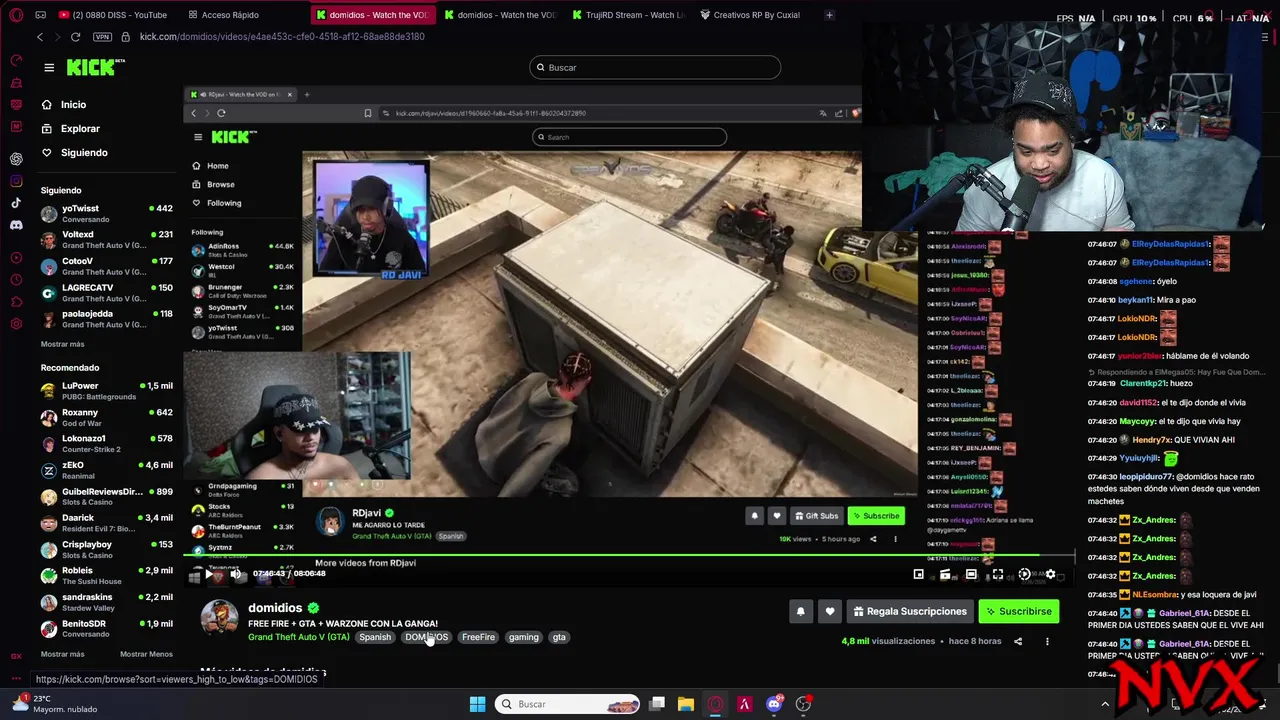Screen dimensions: 1280x720
Task: Expand Siguiendo list with Mostrar más
Action: (62, 344)
